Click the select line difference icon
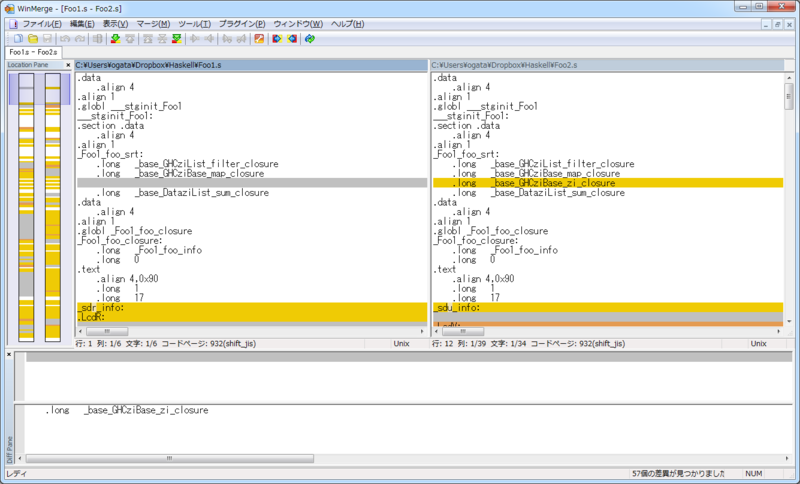The width and height of the screenshot is (800, 484). pos(97,39)
